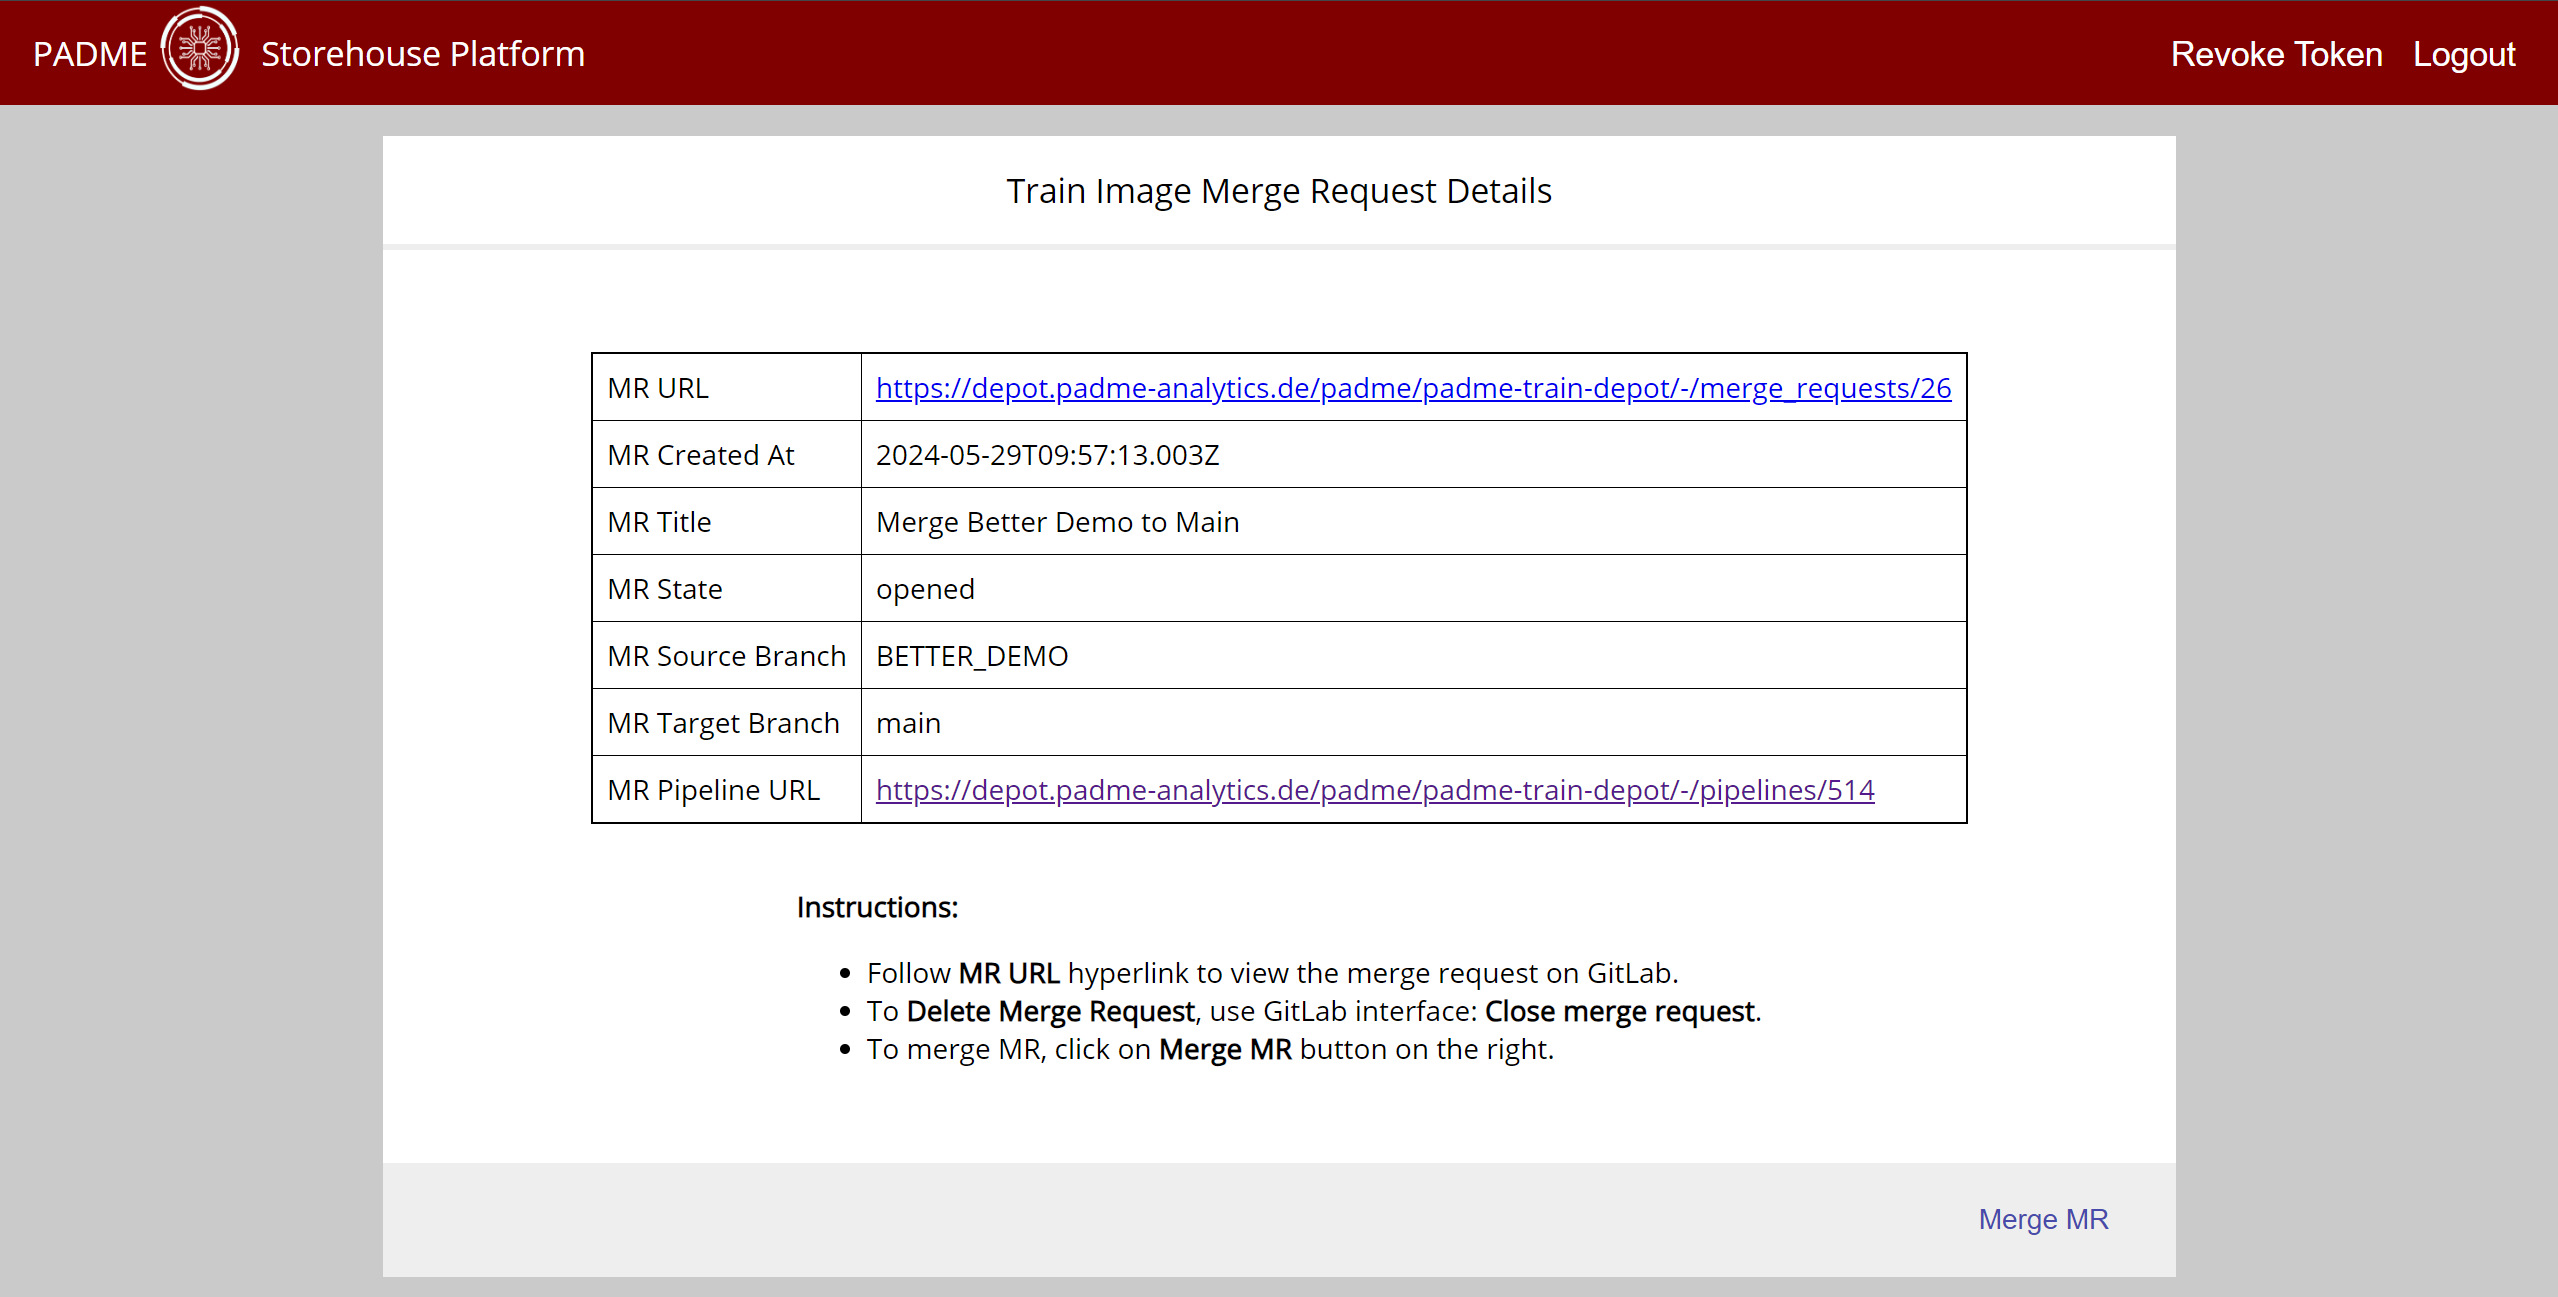Open the Storehouse Platform home link
This screenshot has height=1297, width=2558.
423,54
